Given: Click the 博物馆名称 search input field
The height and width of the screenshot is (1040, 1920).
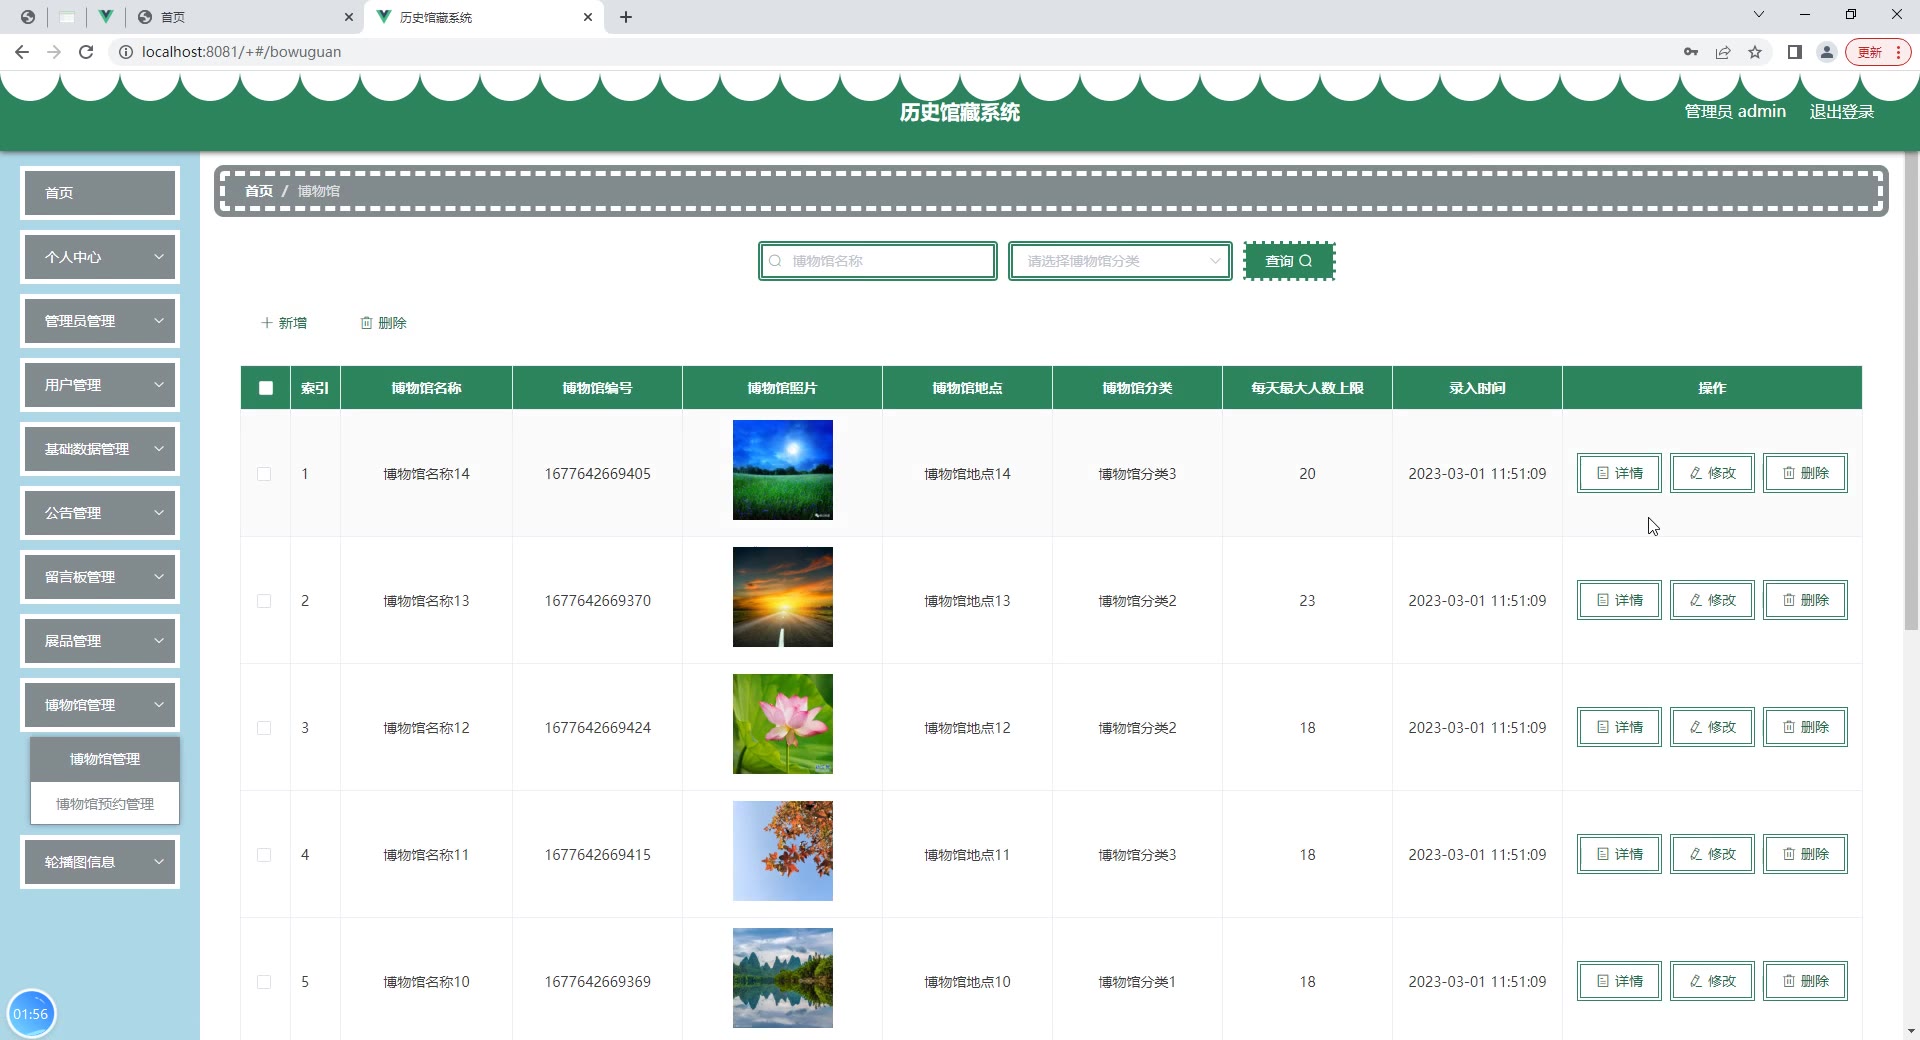Looking at the screenshot, I should (878, 261).
